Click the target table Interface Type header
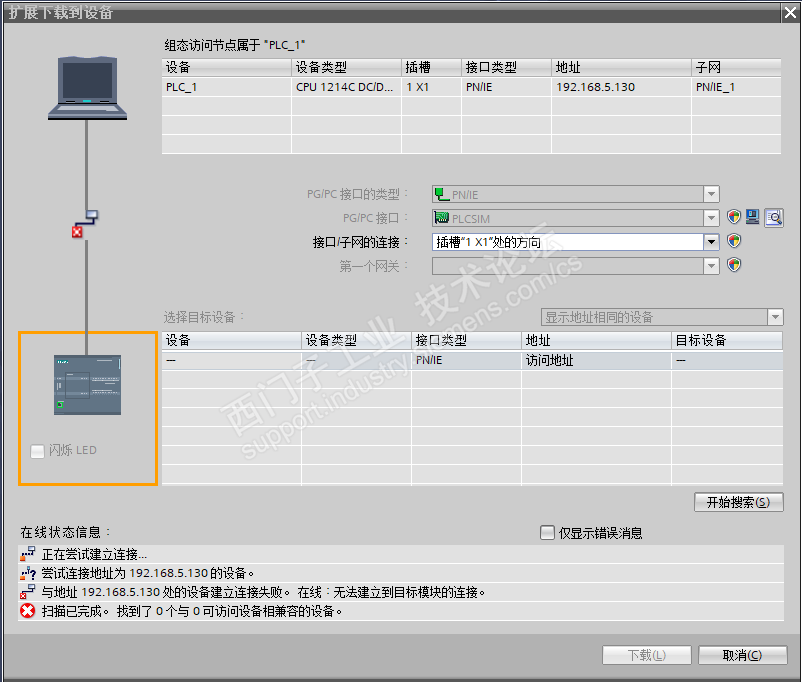Image resolution: width=802 pixels, height=682 pixels. click(x=466, y=340)
